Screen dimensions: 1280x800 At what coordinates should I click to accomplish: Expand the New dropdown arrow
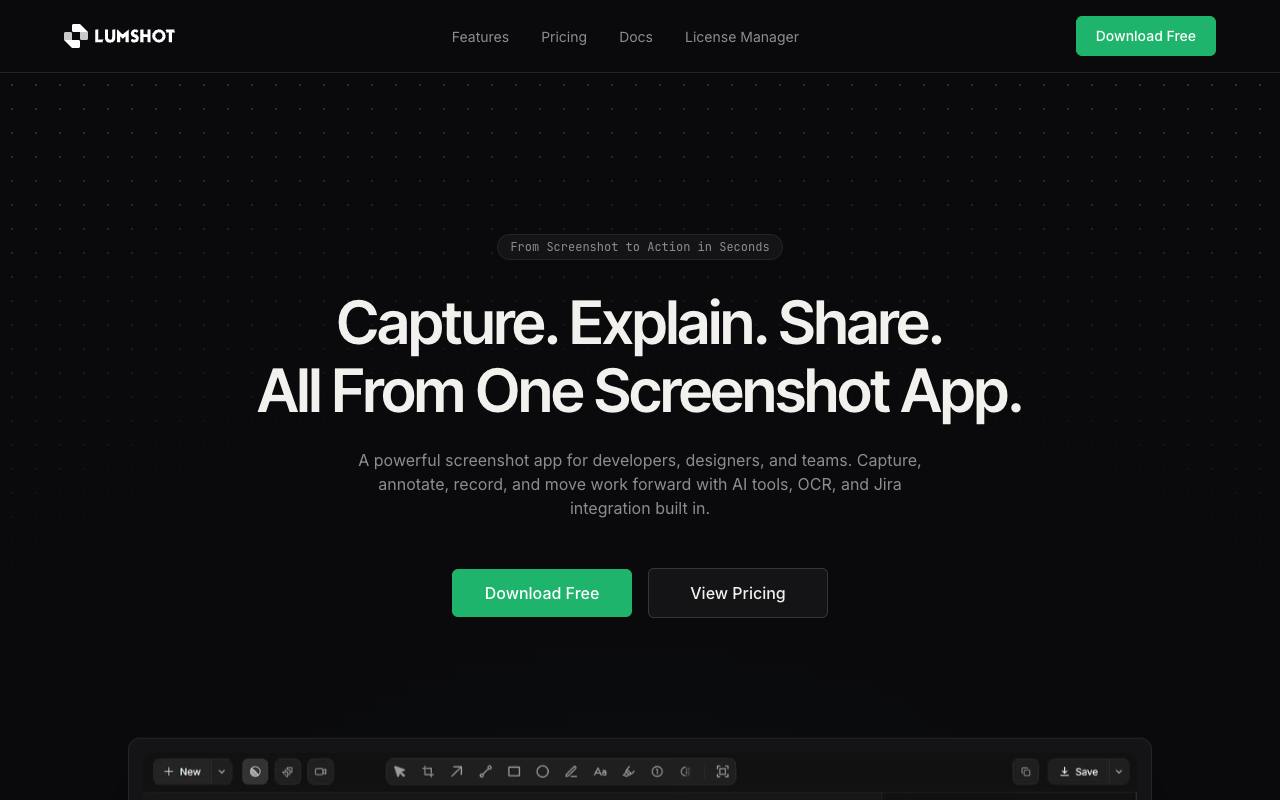(x=222, y=771)
